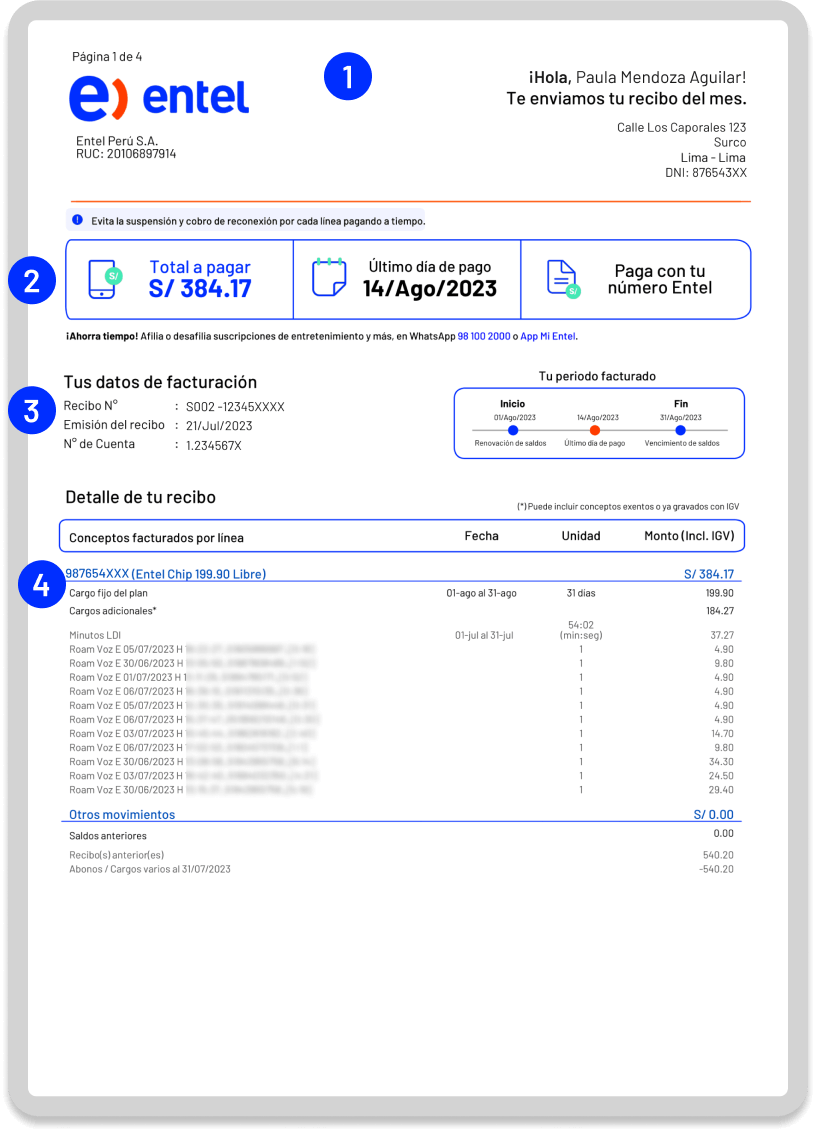Click the Otros movimientos section heading
Viewport: 816px width, 1133px height.
[x=122, y=815]
